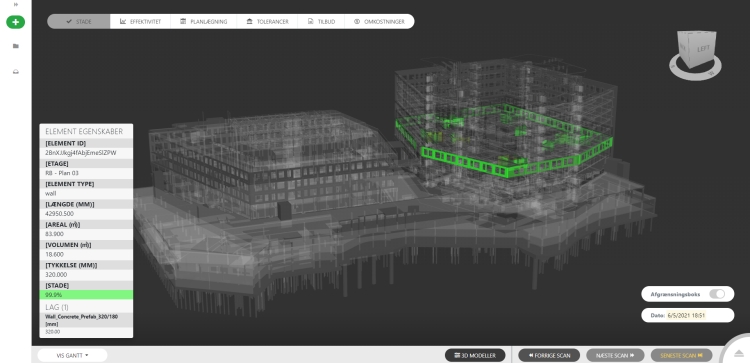
Task: Expand the bottom-right up-arrow panel
Action: coord(739,353)
